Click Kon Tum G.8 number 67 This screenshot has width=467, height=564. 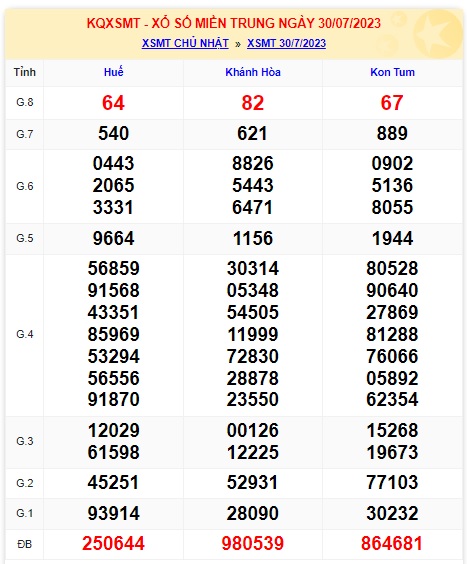392,103
